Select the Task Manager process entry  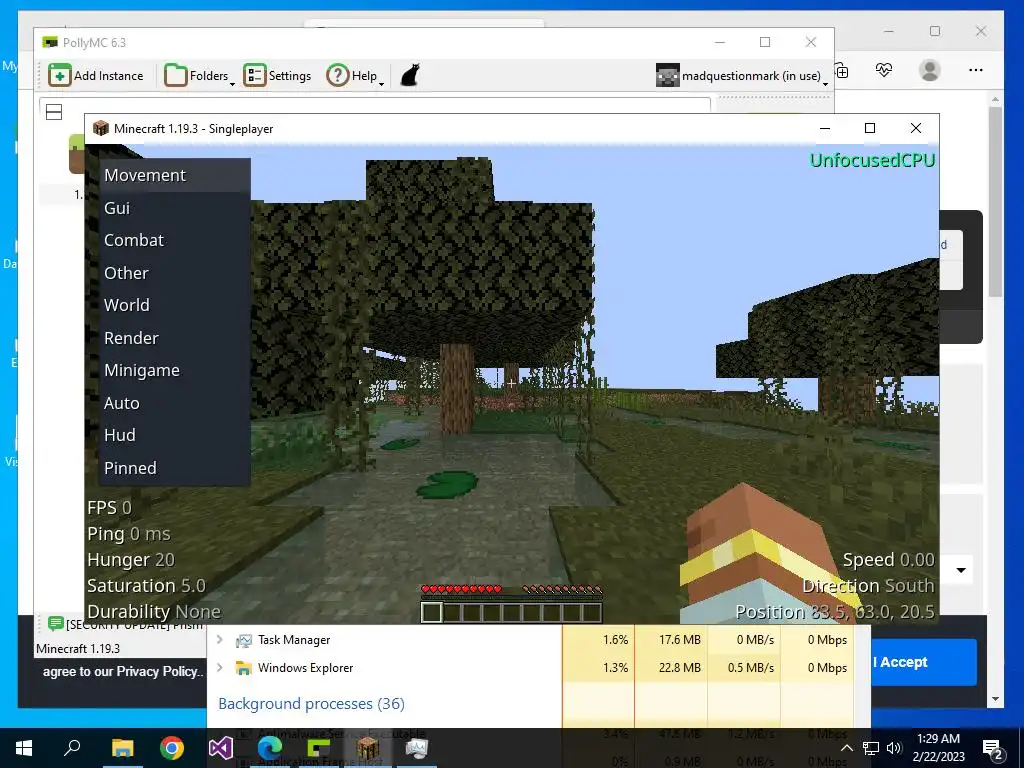point(294,640)
